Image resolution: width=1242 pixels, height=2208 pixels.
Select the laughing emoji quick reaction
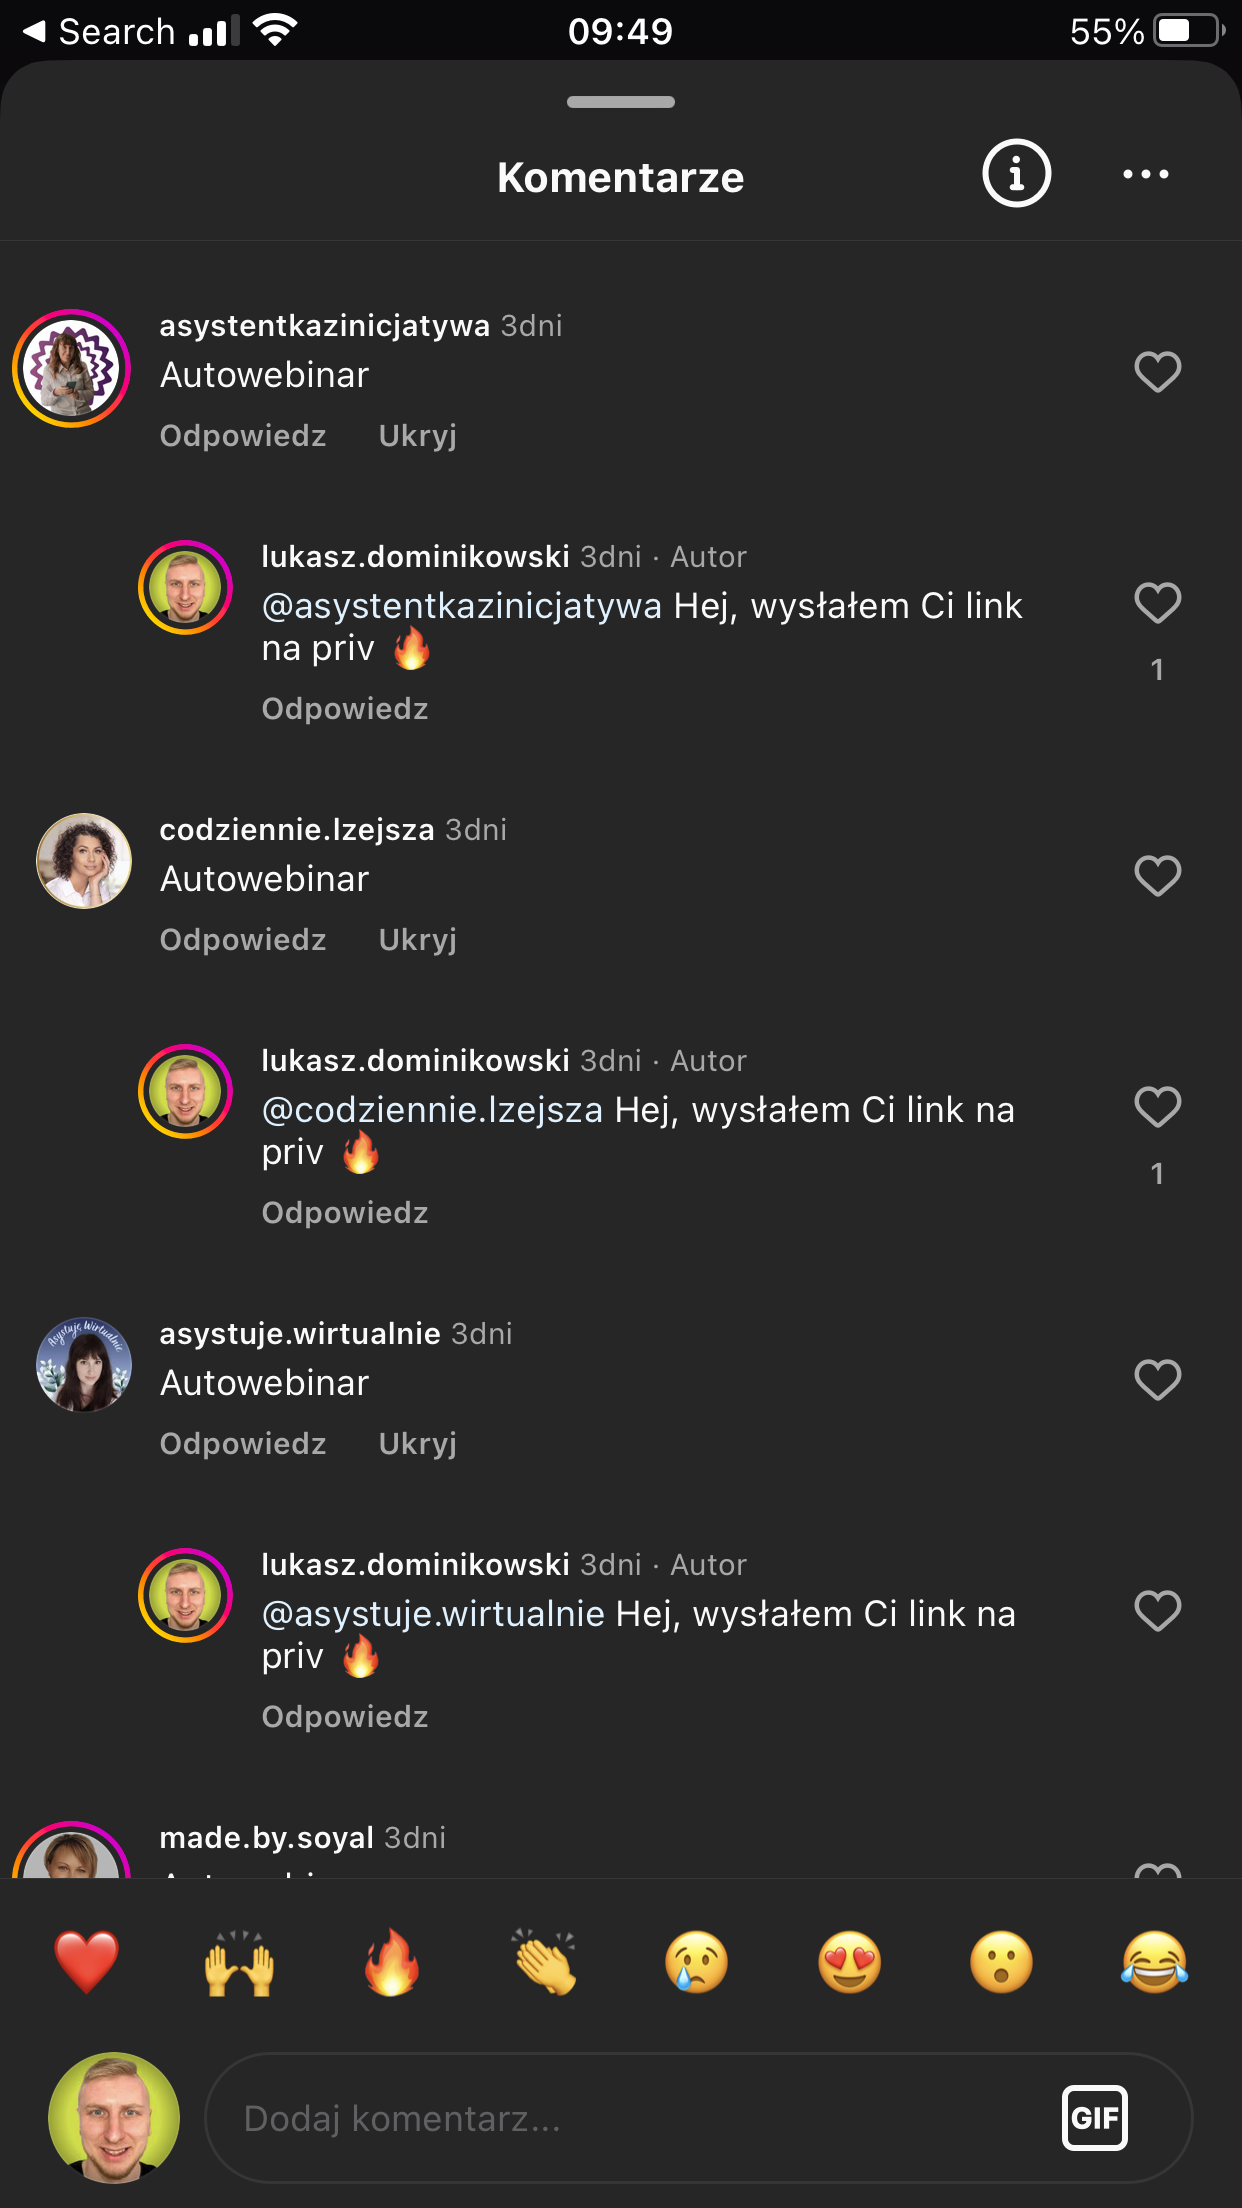click(1155, 1962)
